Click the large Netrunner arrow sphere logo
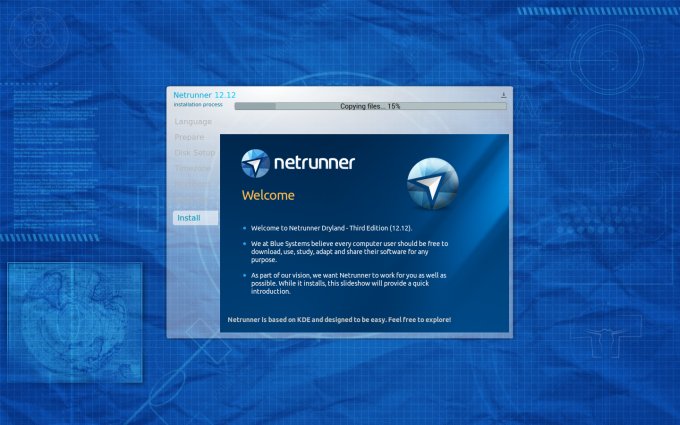Viewport: 680px width, 425px height. tap(432, 184)
